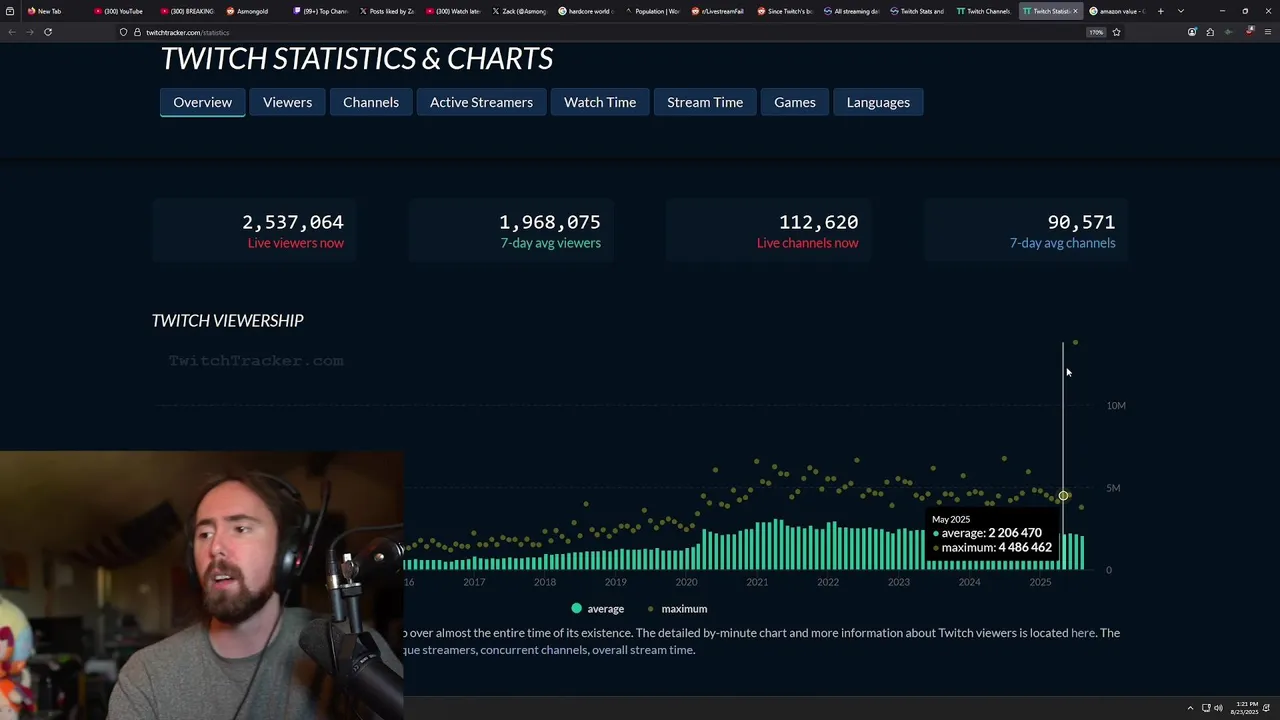Open the Stream Time tab
1280x720 pixels.
705,102
